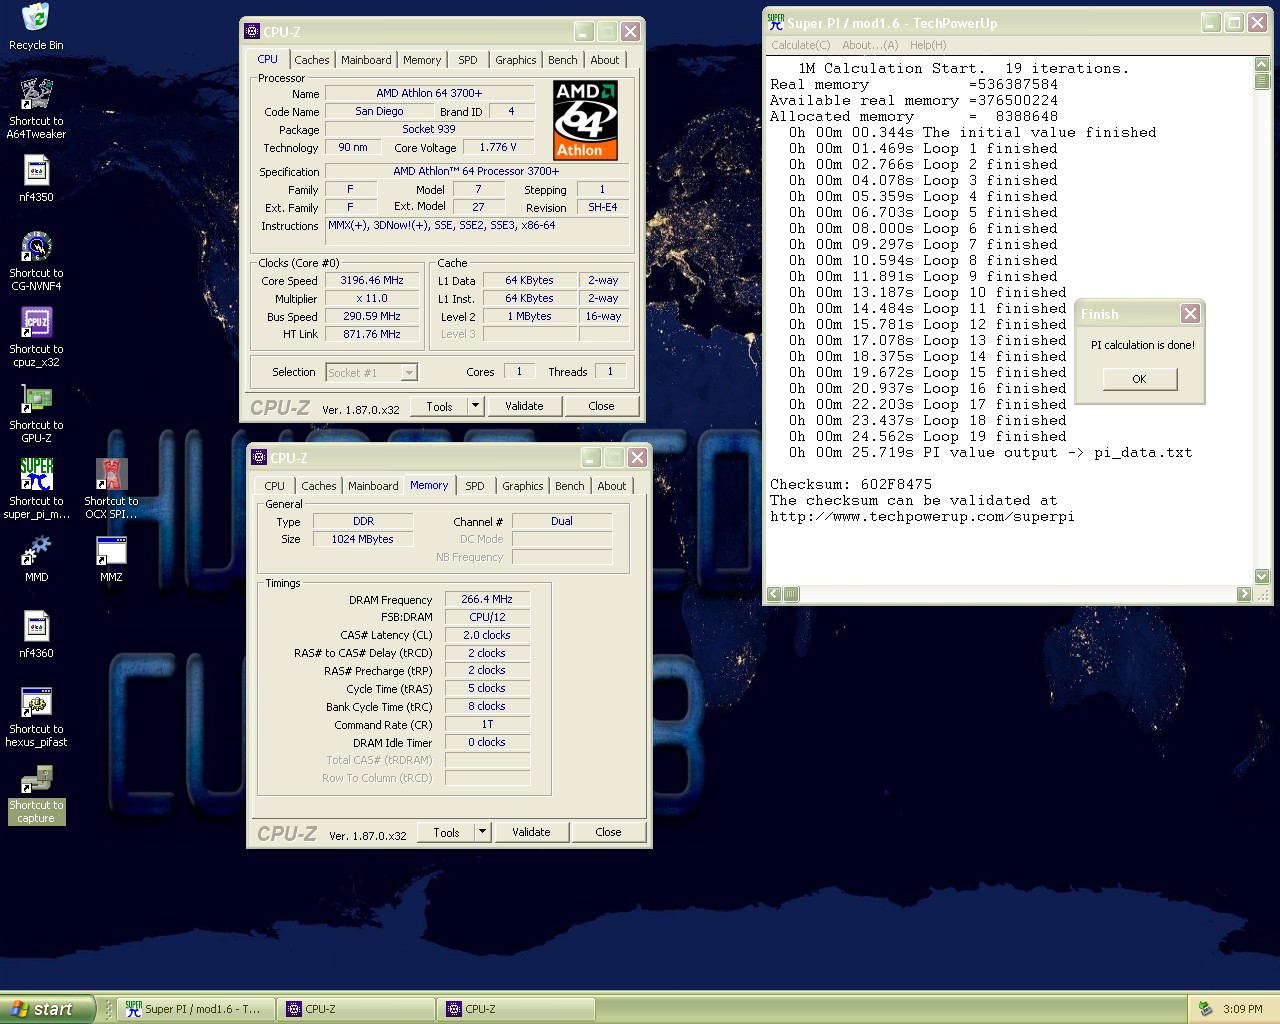Click the Core Speed 3196.46 MHz value
1280x1024 pixels.
pyautogui.click(x=372, y=281)
